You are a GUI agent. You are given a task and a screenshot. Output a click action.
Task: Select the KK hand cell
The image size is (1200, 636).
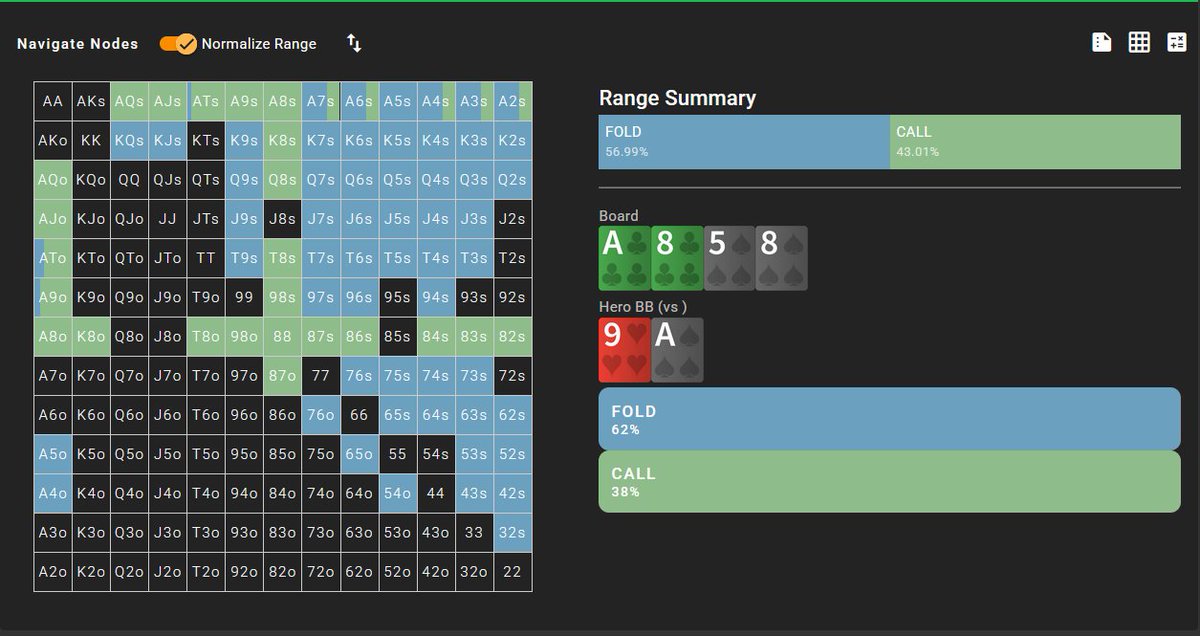click(x=91, y=140)
